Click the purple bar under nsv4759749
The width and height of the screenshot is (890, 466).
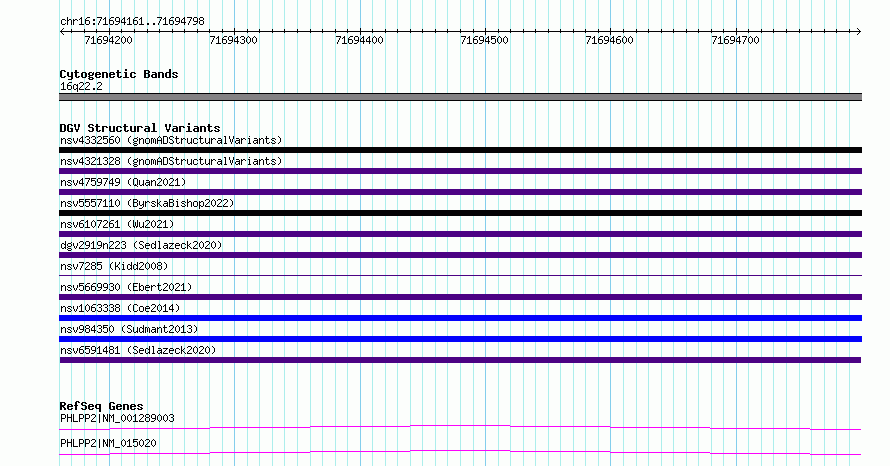tap(460, 192)
